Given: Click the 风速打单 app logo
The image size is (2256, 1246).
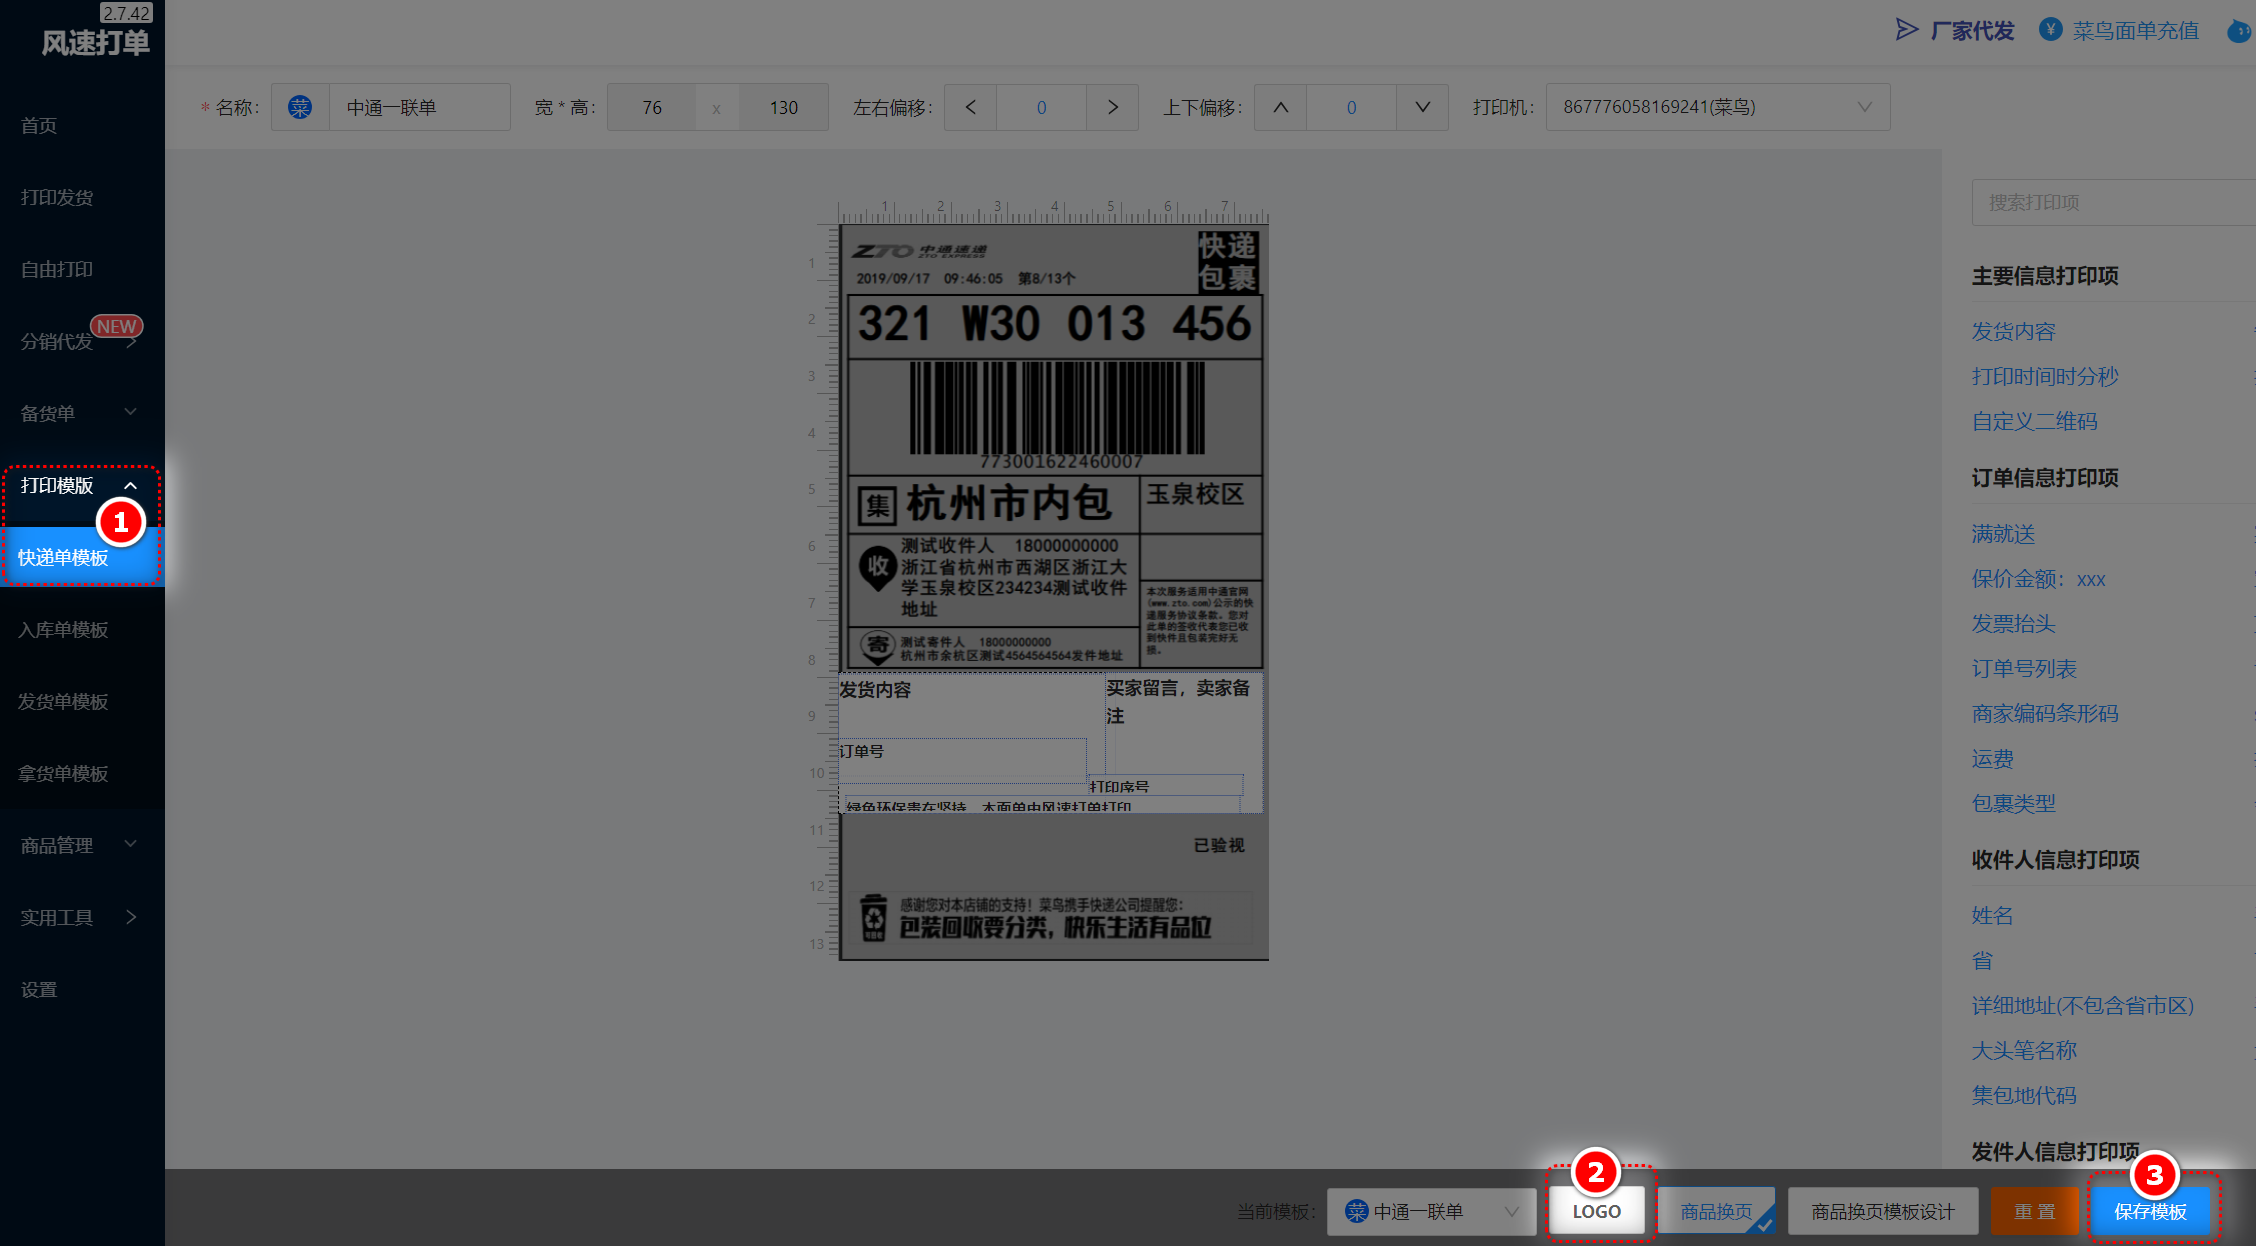Looking at the screenshot, I should tap(96, 42).
